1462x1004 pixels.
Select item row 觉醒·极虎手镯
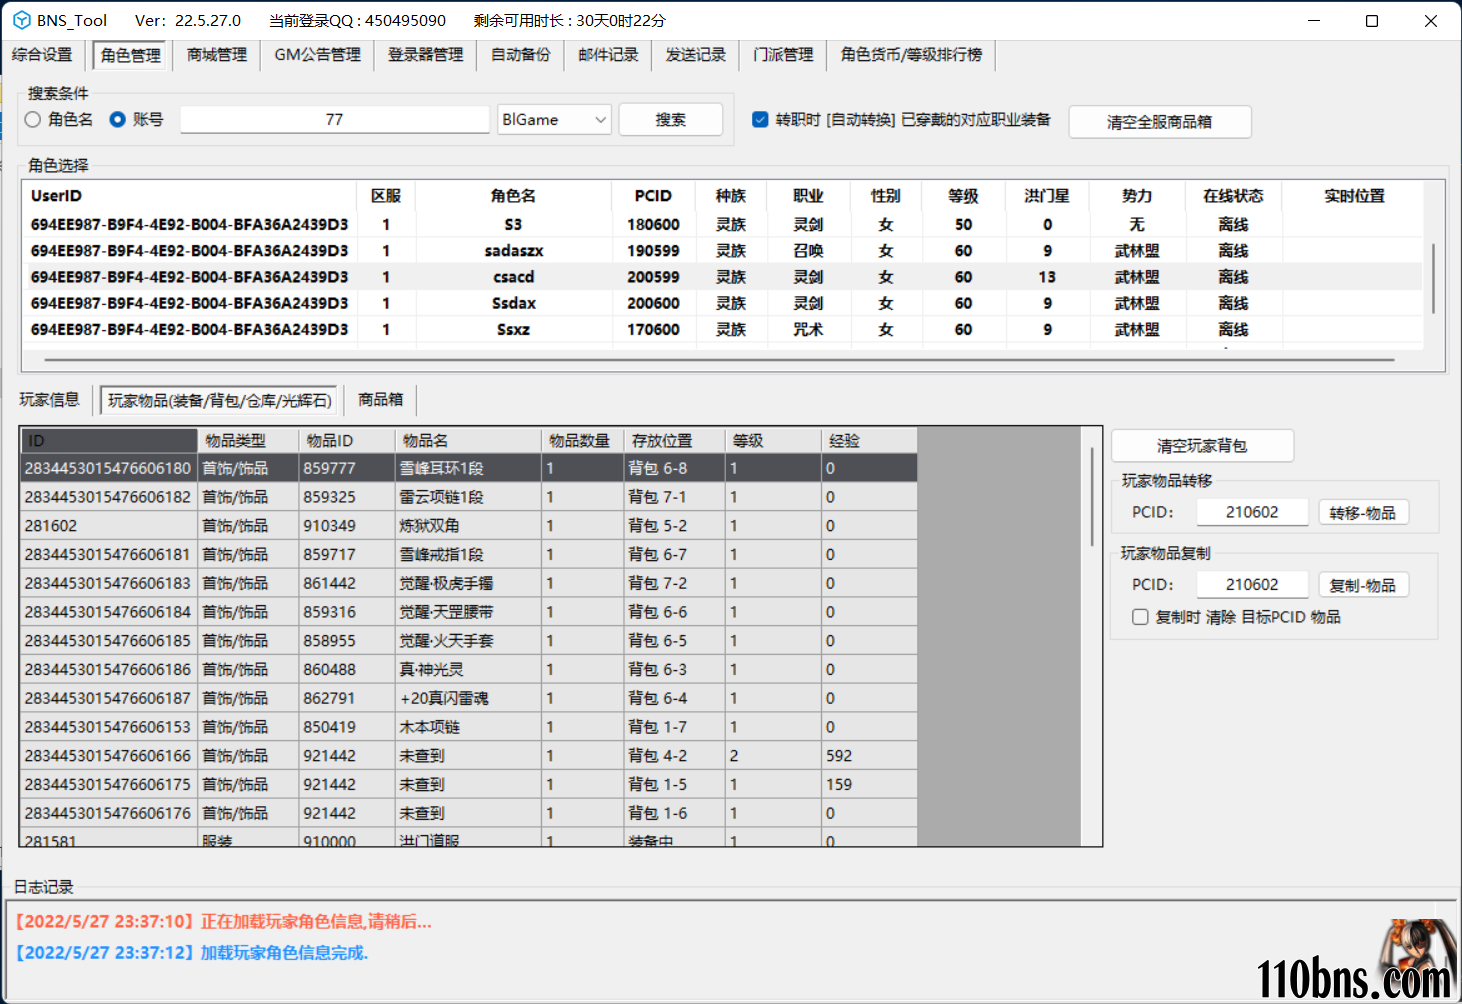tap(469, 583)
